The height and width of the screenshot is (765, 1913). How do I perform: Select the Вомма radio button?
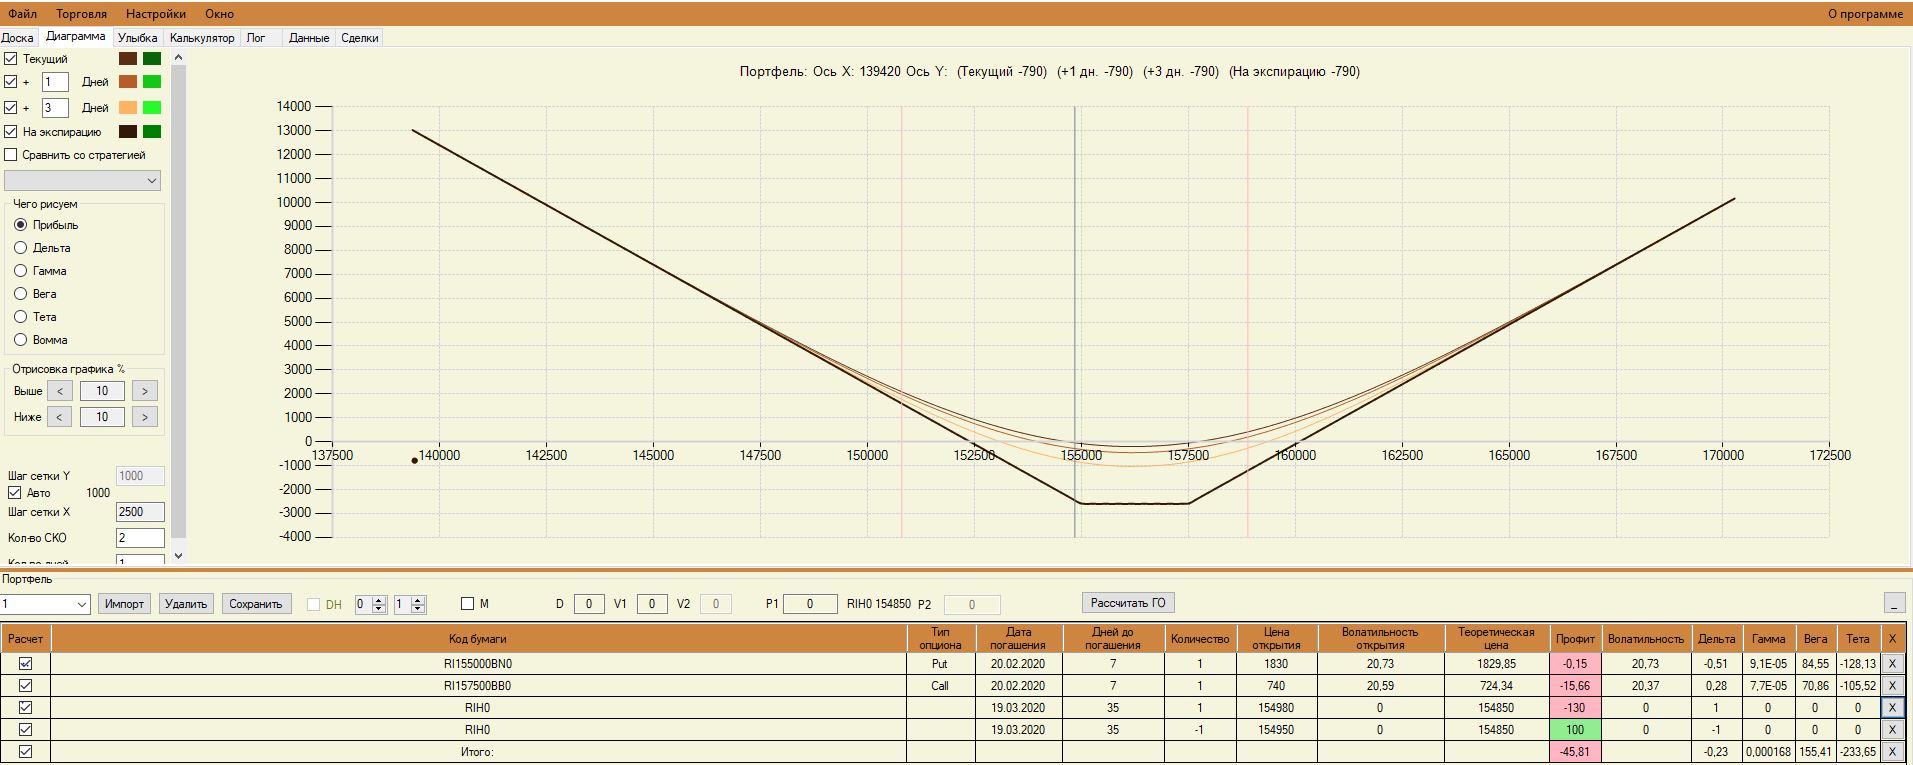21,340
